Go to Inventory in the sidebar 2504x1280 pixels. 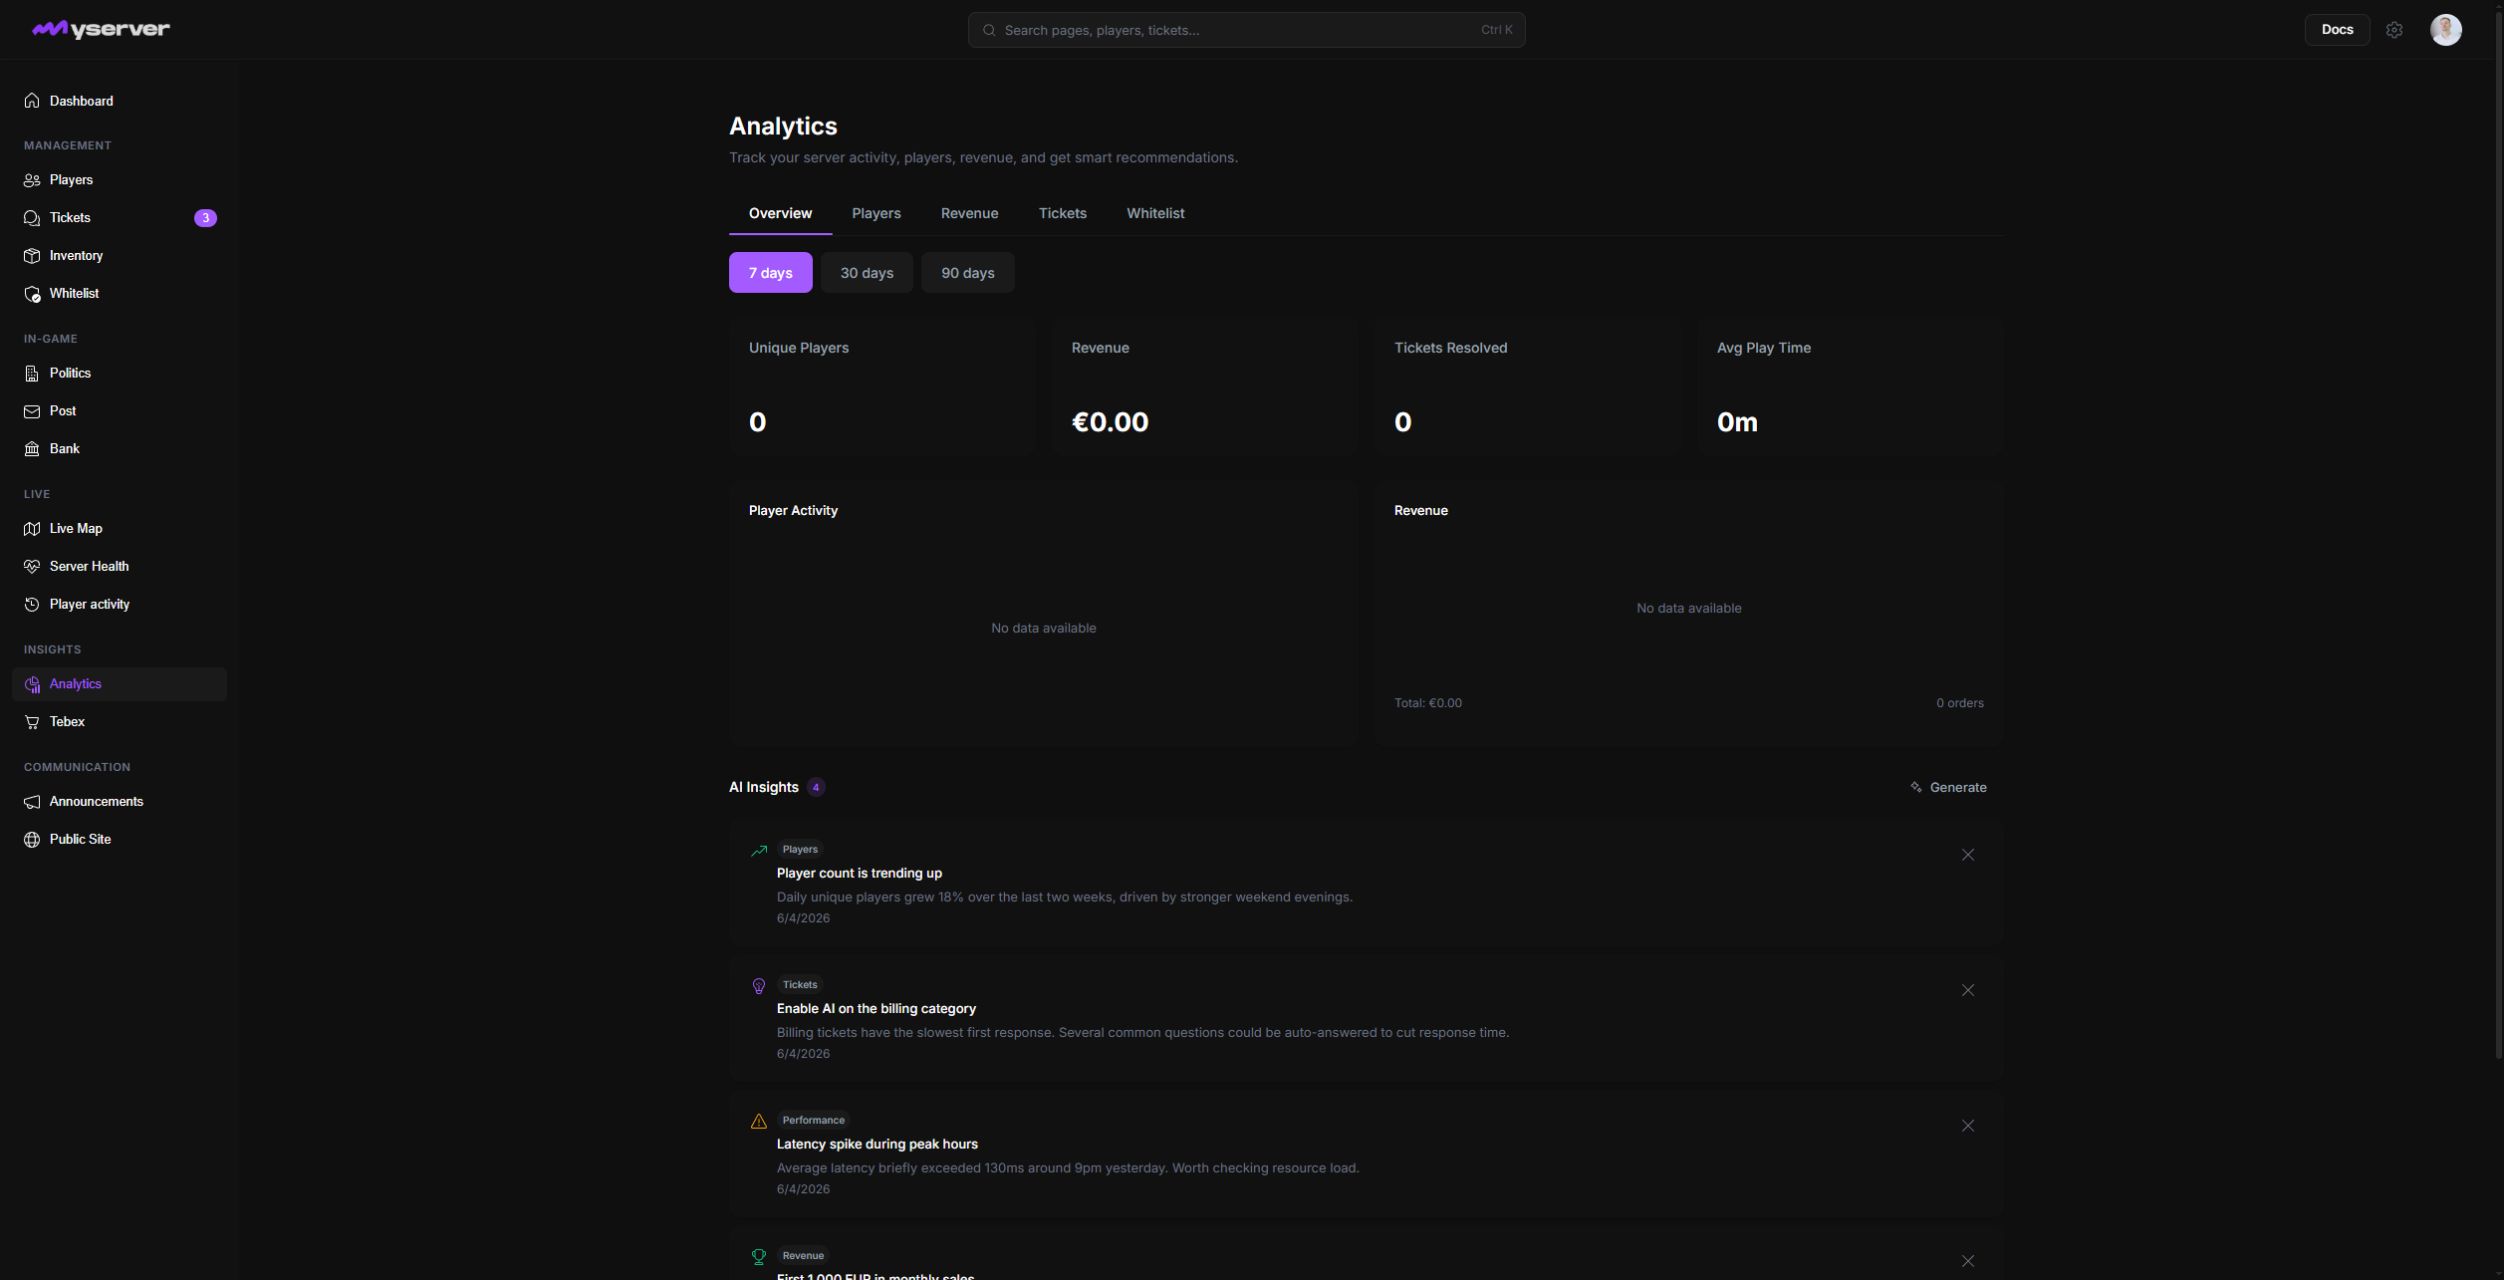coord(119,256)
